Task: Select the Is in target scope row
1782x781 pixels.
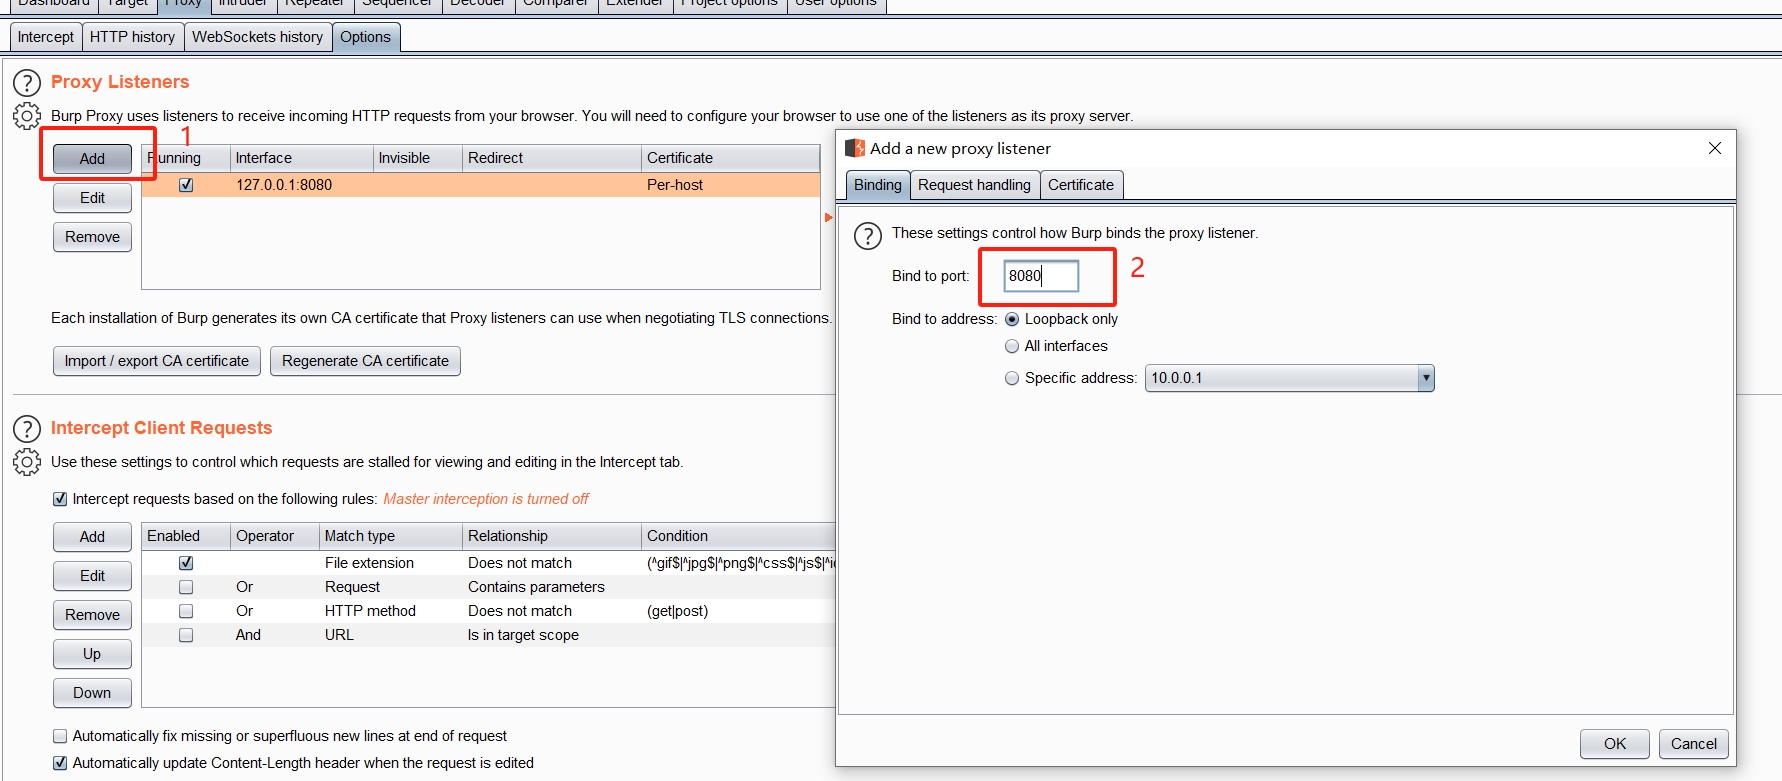Action: [488, 635]
